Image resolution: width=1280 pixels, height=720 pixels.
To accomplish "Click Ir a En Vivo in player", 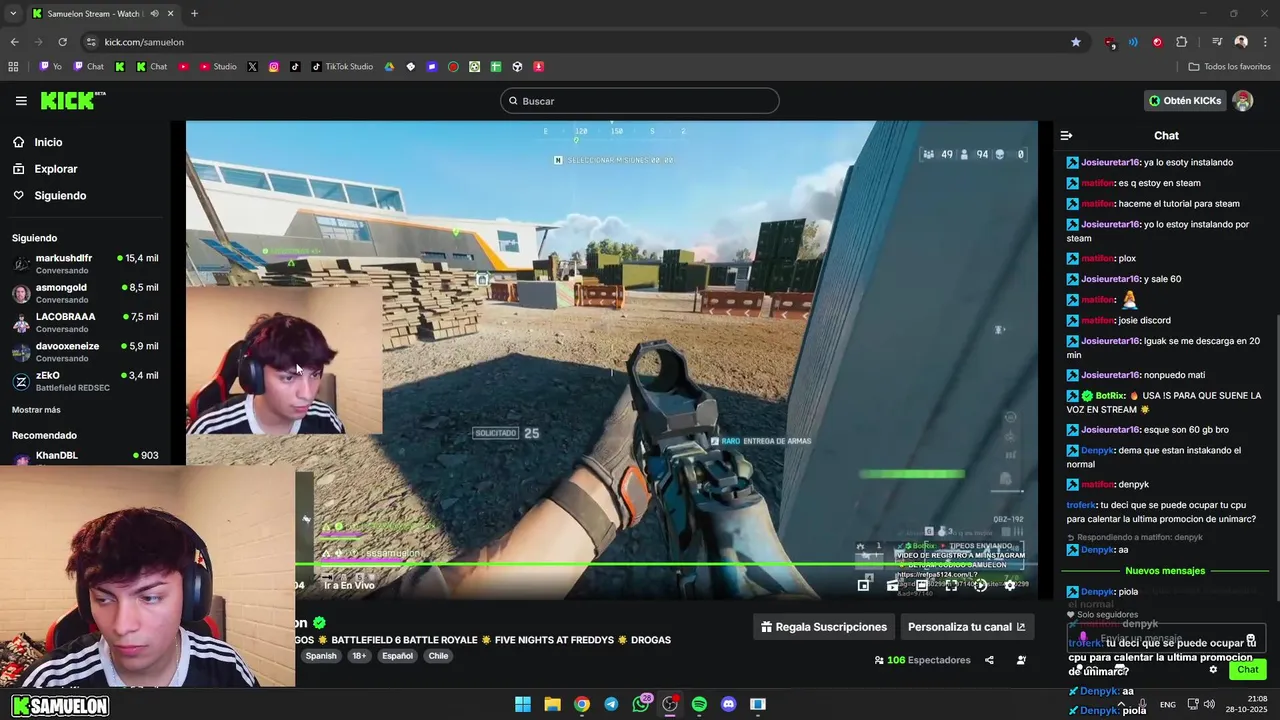I will 349,585.
